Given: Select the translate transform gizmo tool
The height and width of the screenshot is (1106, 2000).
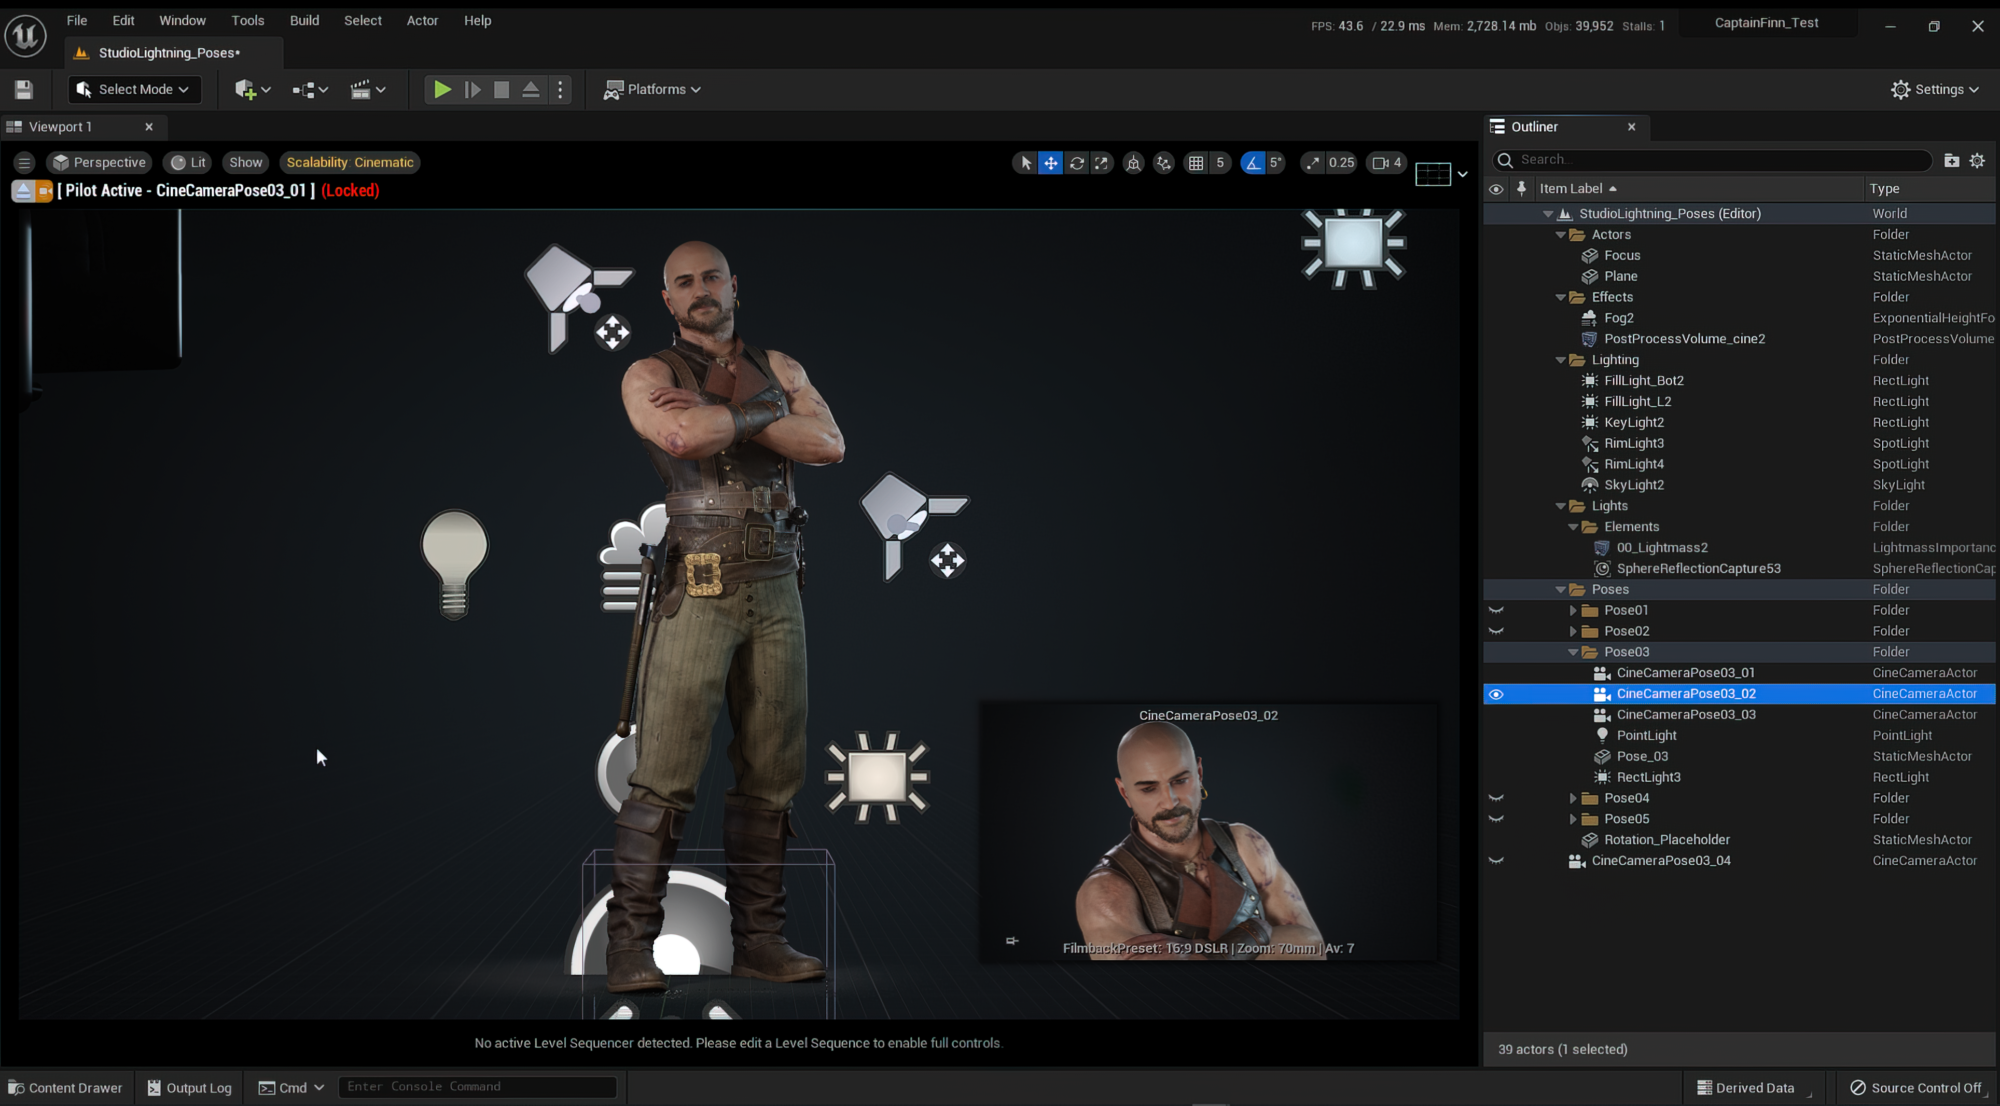Looking at the screenshot, I should 1050,163.
